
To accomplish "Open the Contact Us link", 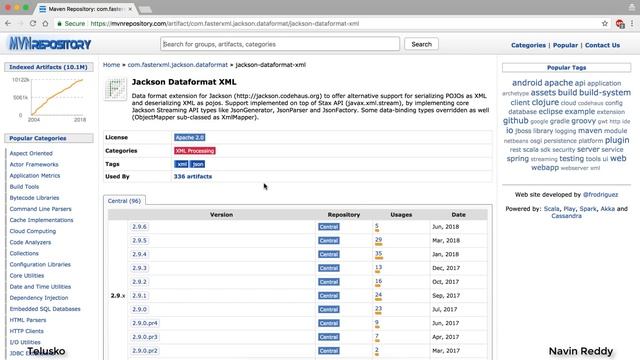I will pos(602,45).
